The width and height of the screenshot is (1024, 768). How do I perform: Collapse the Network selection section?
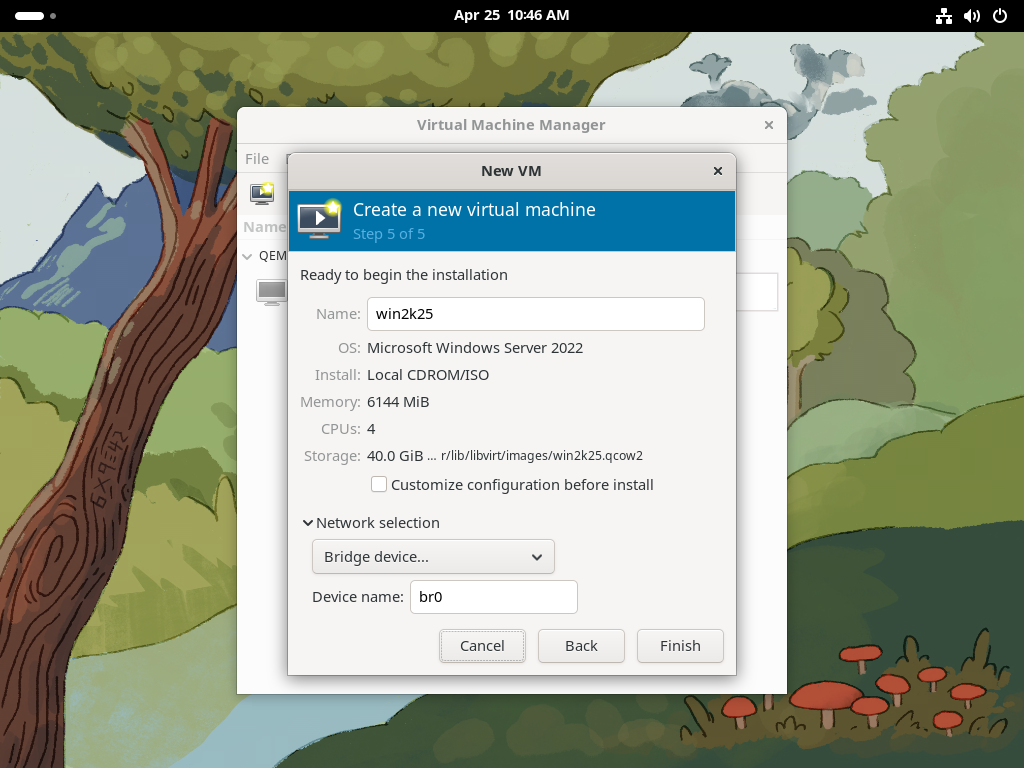[x=308, y=523]
